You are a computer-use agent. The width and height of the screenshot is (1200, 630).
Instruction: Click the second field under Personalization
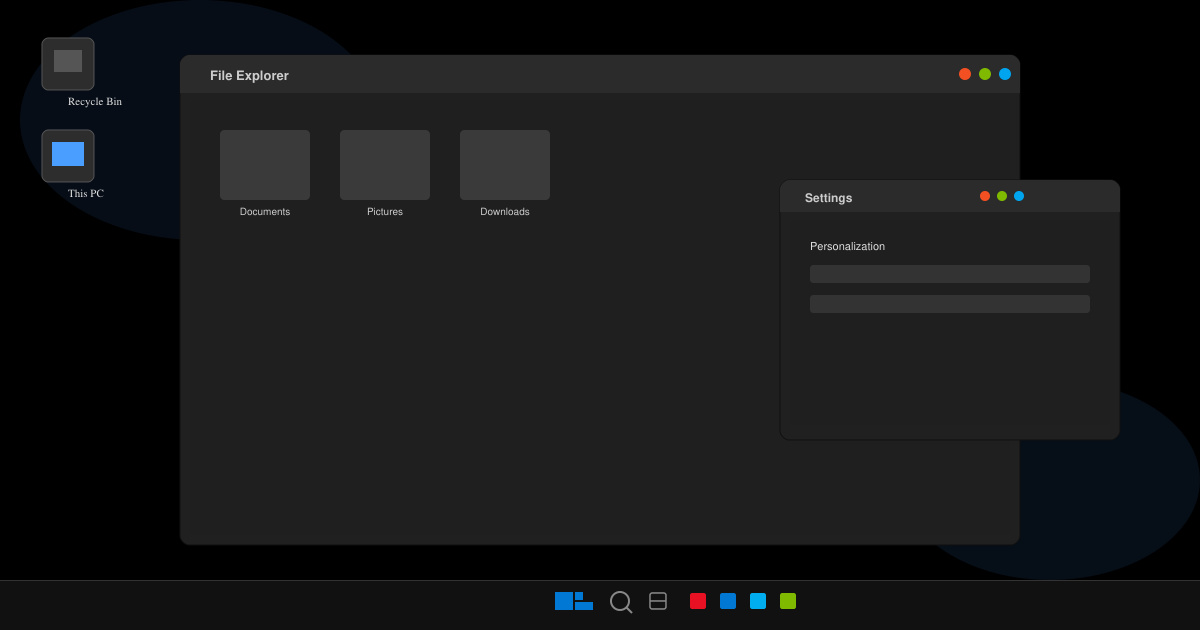tap(950, 304)
